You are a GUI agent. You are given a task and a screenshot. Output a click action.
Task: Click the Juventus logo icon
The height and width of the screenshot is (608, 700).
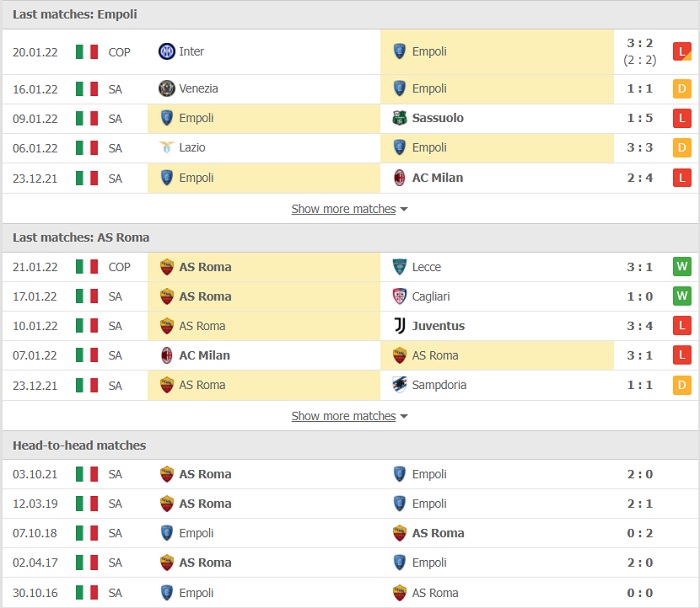400,326
